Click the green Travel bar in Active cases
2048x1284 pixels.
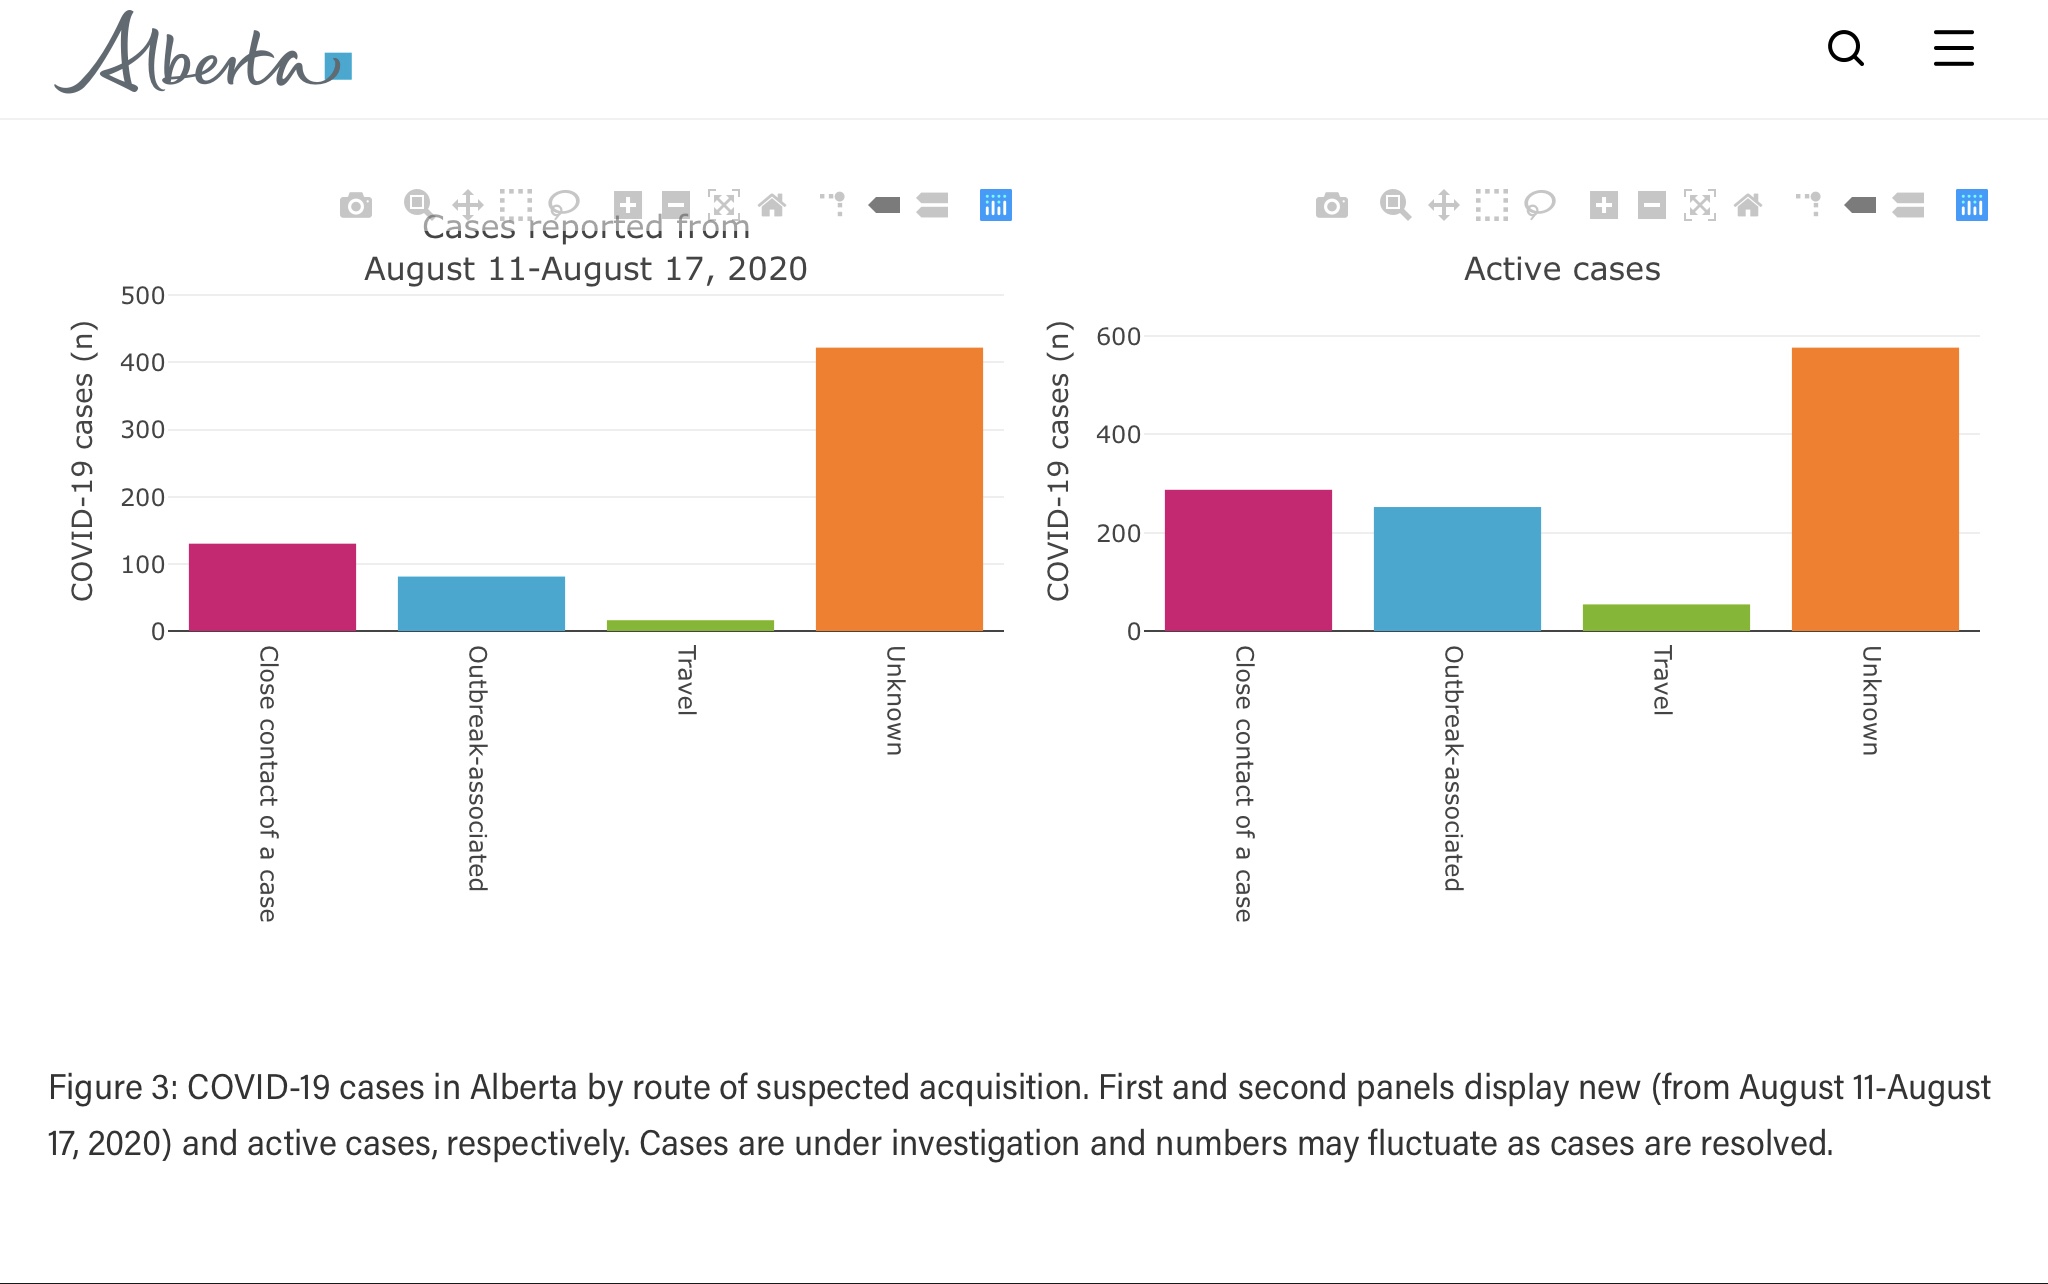(x=1666, y=617)
